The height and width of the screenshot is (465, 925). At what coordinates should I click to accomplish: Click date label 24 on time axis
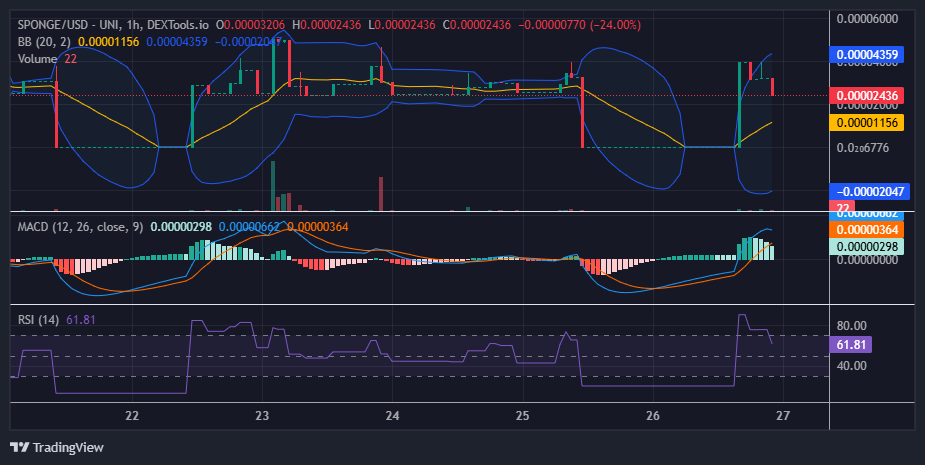(x=392, y=415)
